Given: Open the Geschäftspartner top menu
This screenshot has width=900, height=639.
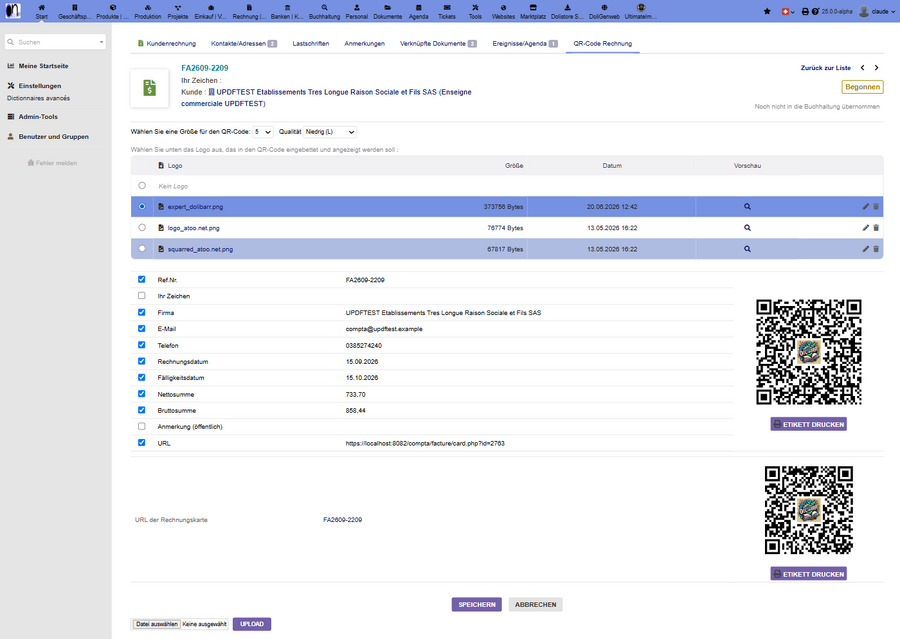Looking at the screenshot, I should click(x=74, y=11).
